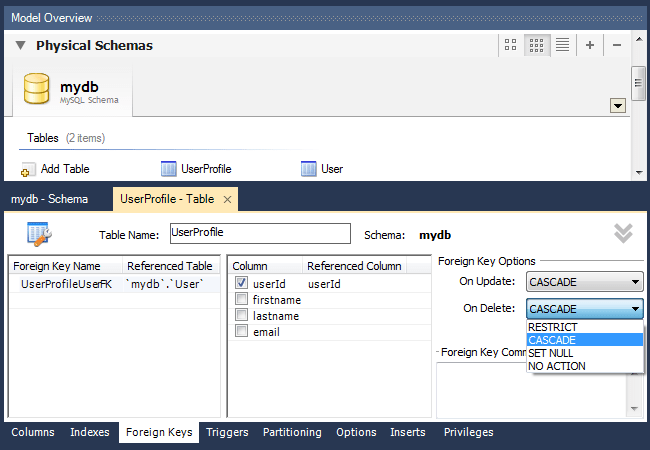Image resolution: width=650 pixels, height=450 pixels.
Task: Switch to the Triggers tab
Action: pyautogui.click(x=227, y=432)
